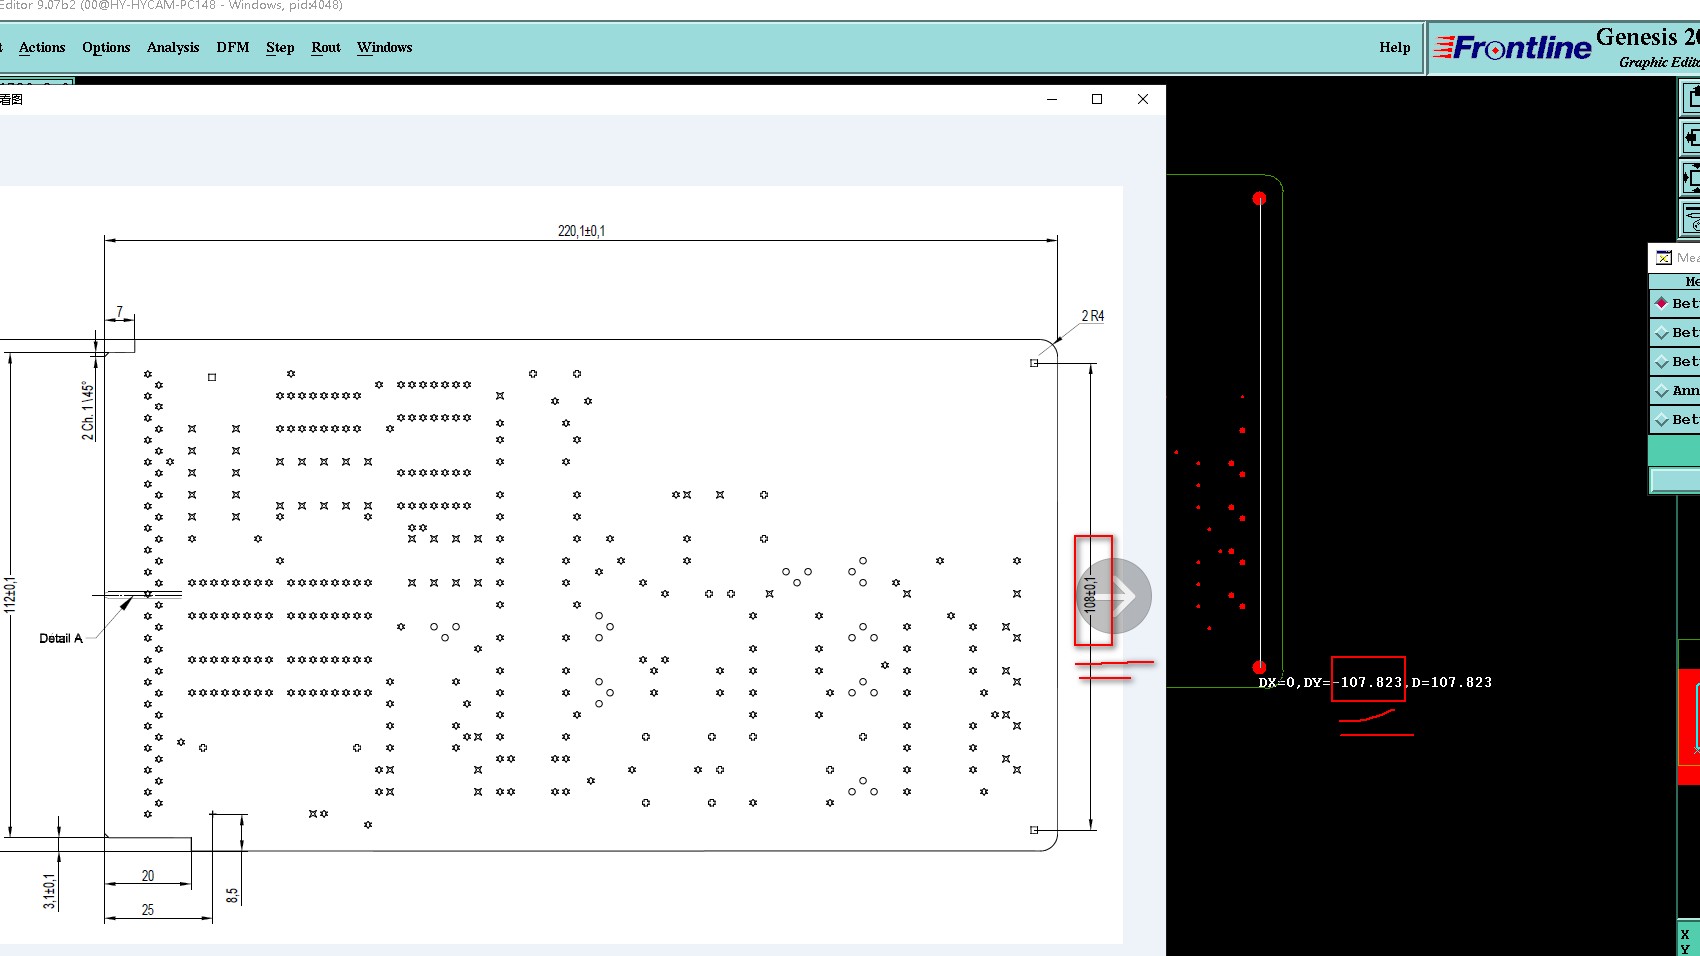Screen dimensions: 1700x956
Task: Open the Help menu
Action: coord(1395,47)
